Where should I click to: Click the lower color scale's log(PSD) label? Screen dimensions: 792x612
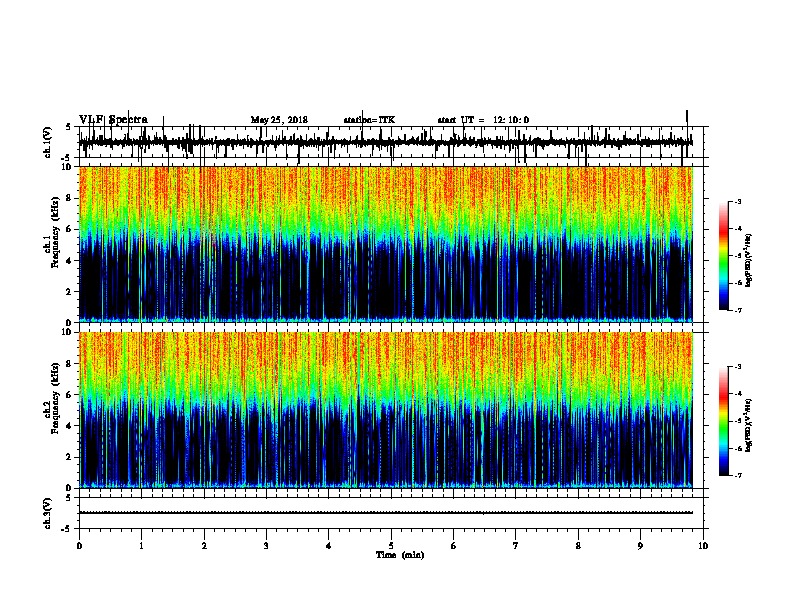(x=749, y=425)
